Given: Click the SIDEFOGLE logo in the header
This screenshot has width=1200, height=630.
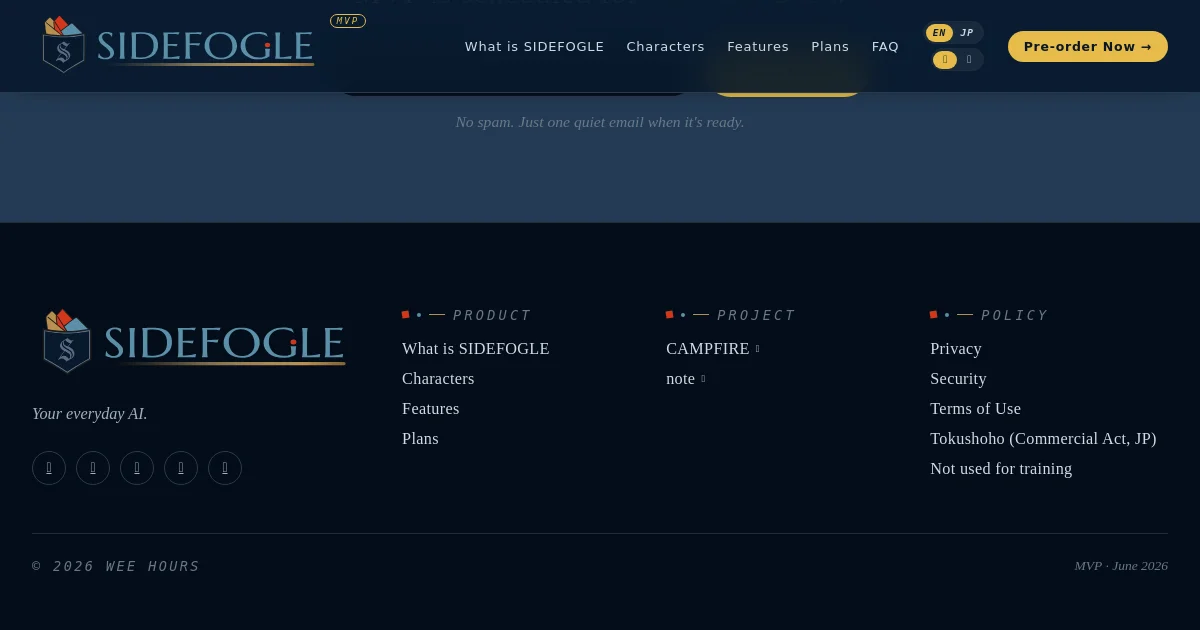Looking at the screenshot, I should 178,45.
